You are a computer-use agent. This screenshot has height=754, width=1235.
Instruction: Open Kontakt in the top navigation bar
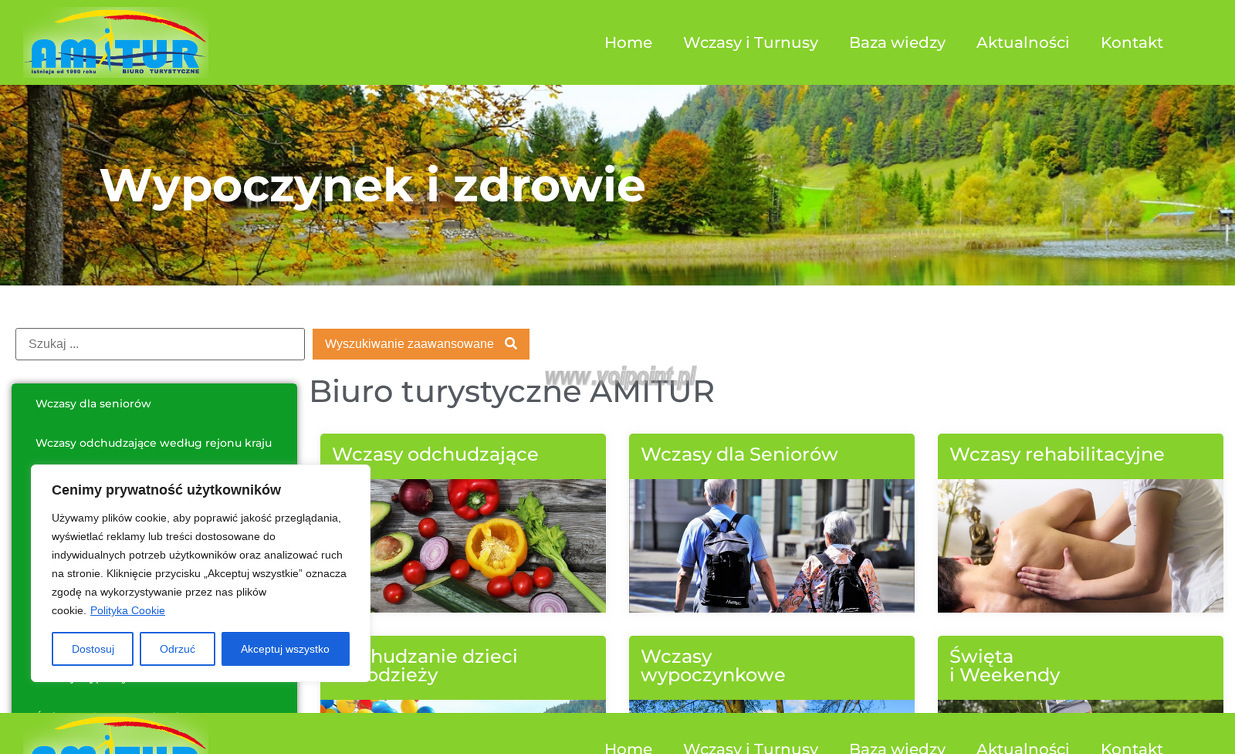point(1132,43)
